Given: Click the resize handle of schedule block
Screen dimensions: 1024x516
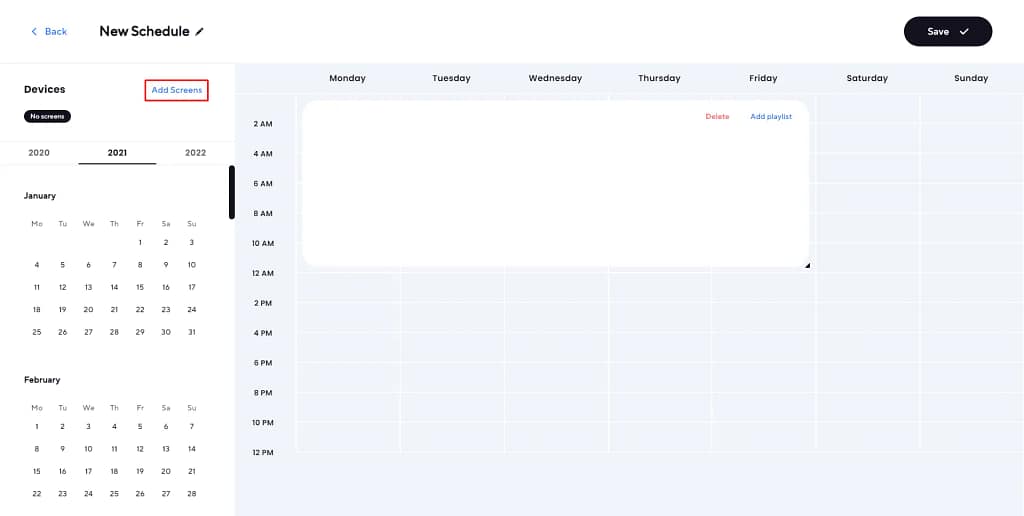Looking at the screenshot, I should (x=806, y=265).
